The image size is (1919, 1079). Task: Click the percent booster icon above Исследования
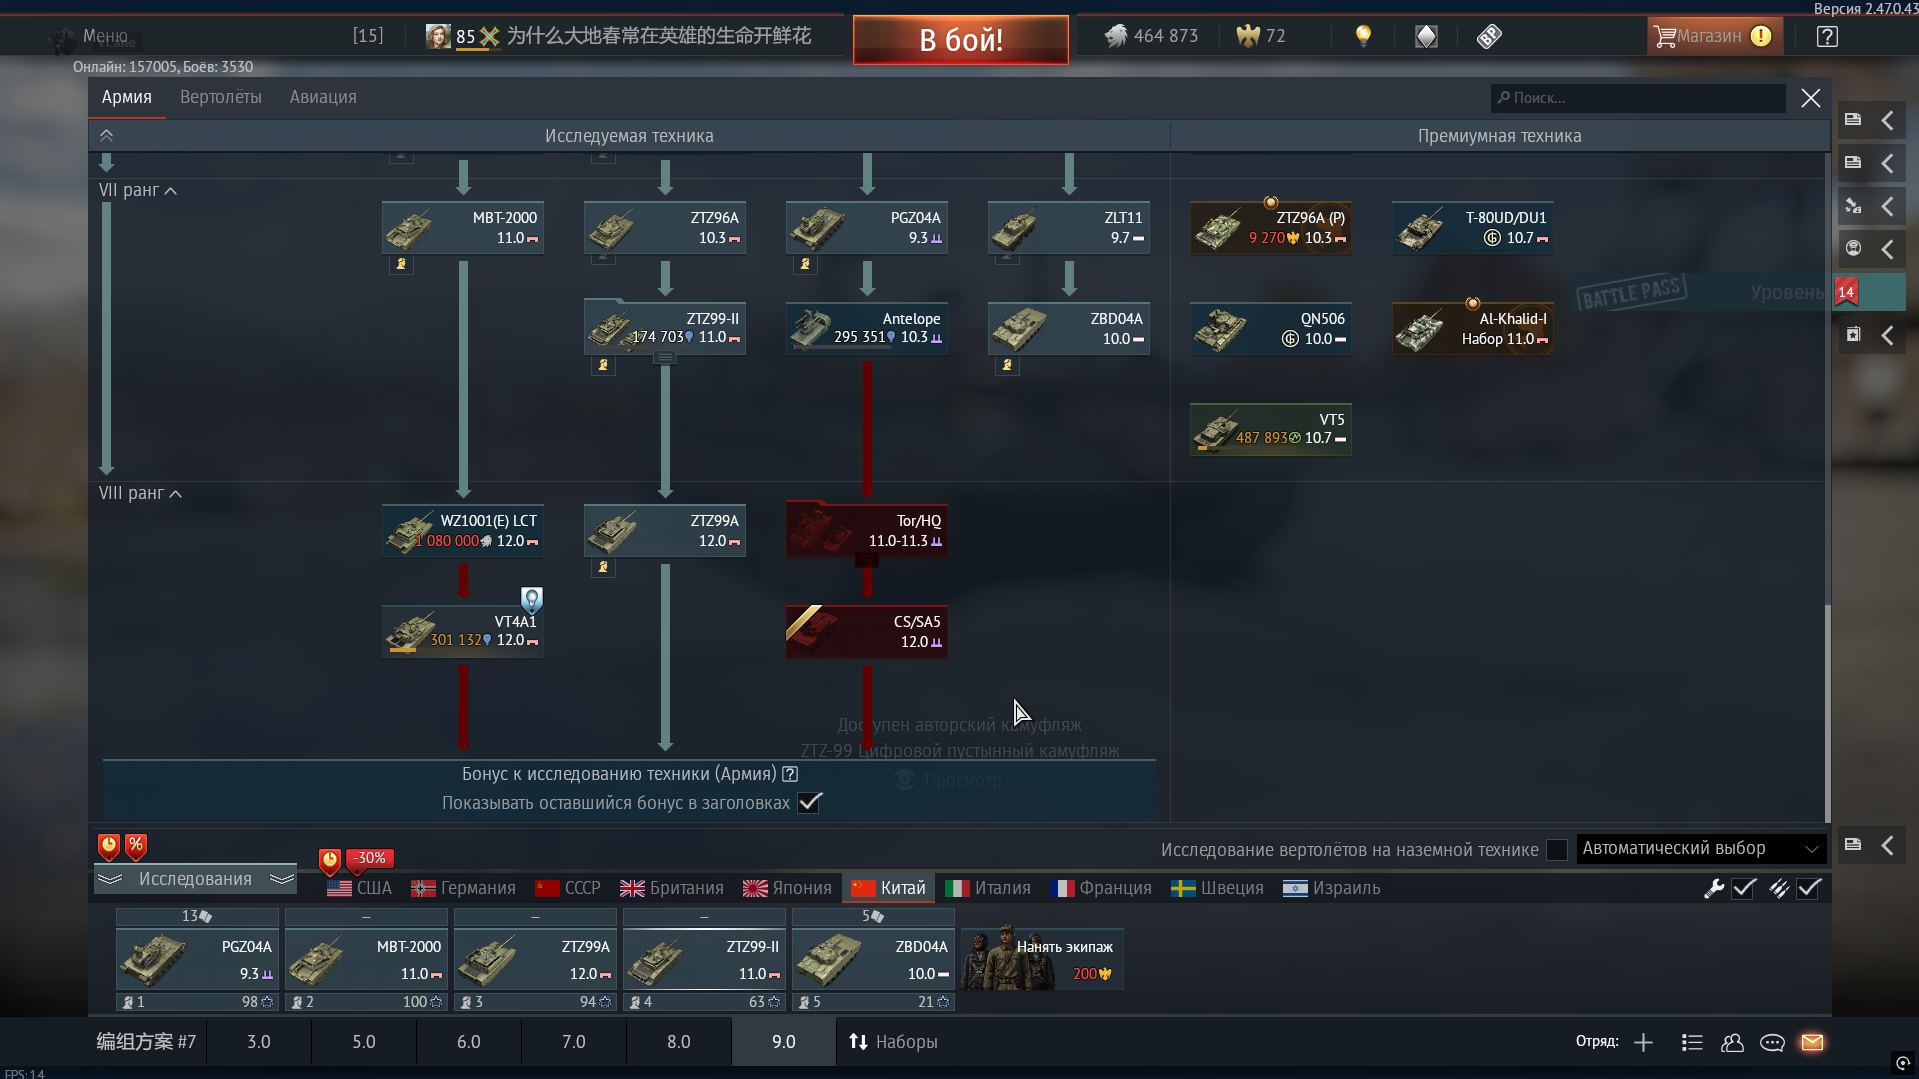[136, 846]
